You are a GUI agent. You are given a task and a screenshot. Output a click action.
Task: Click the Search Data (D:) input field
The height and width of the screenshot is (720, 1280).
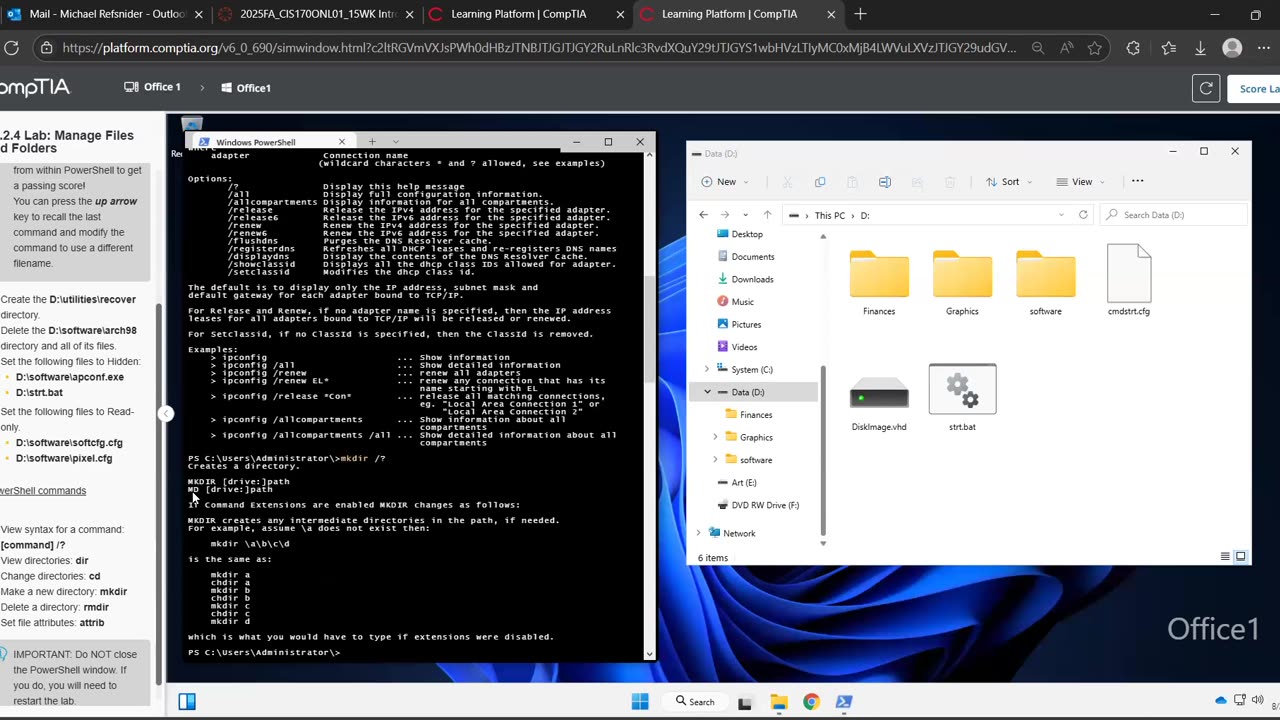click(1174, 215)
